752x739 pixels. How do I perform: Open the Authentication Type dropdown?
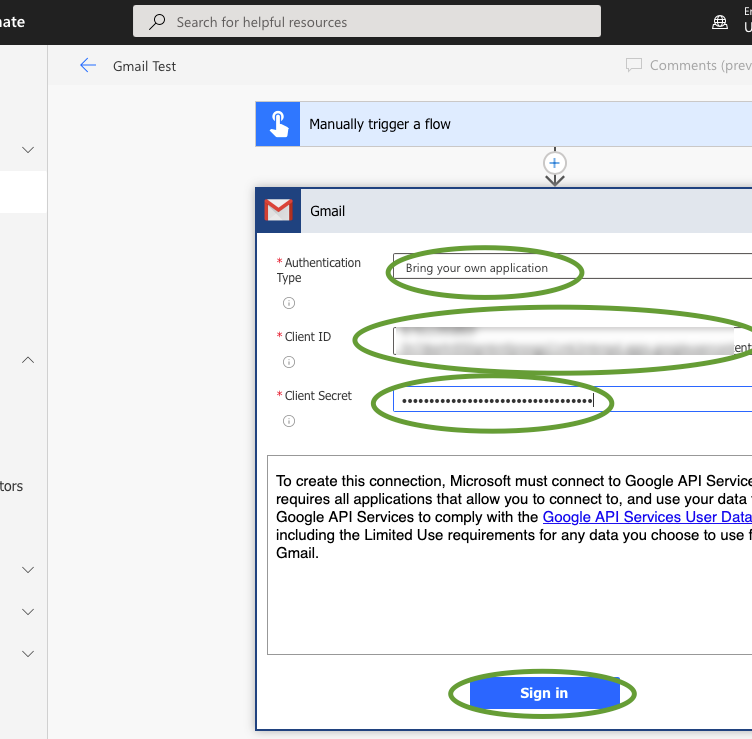(x=572, y=266)
